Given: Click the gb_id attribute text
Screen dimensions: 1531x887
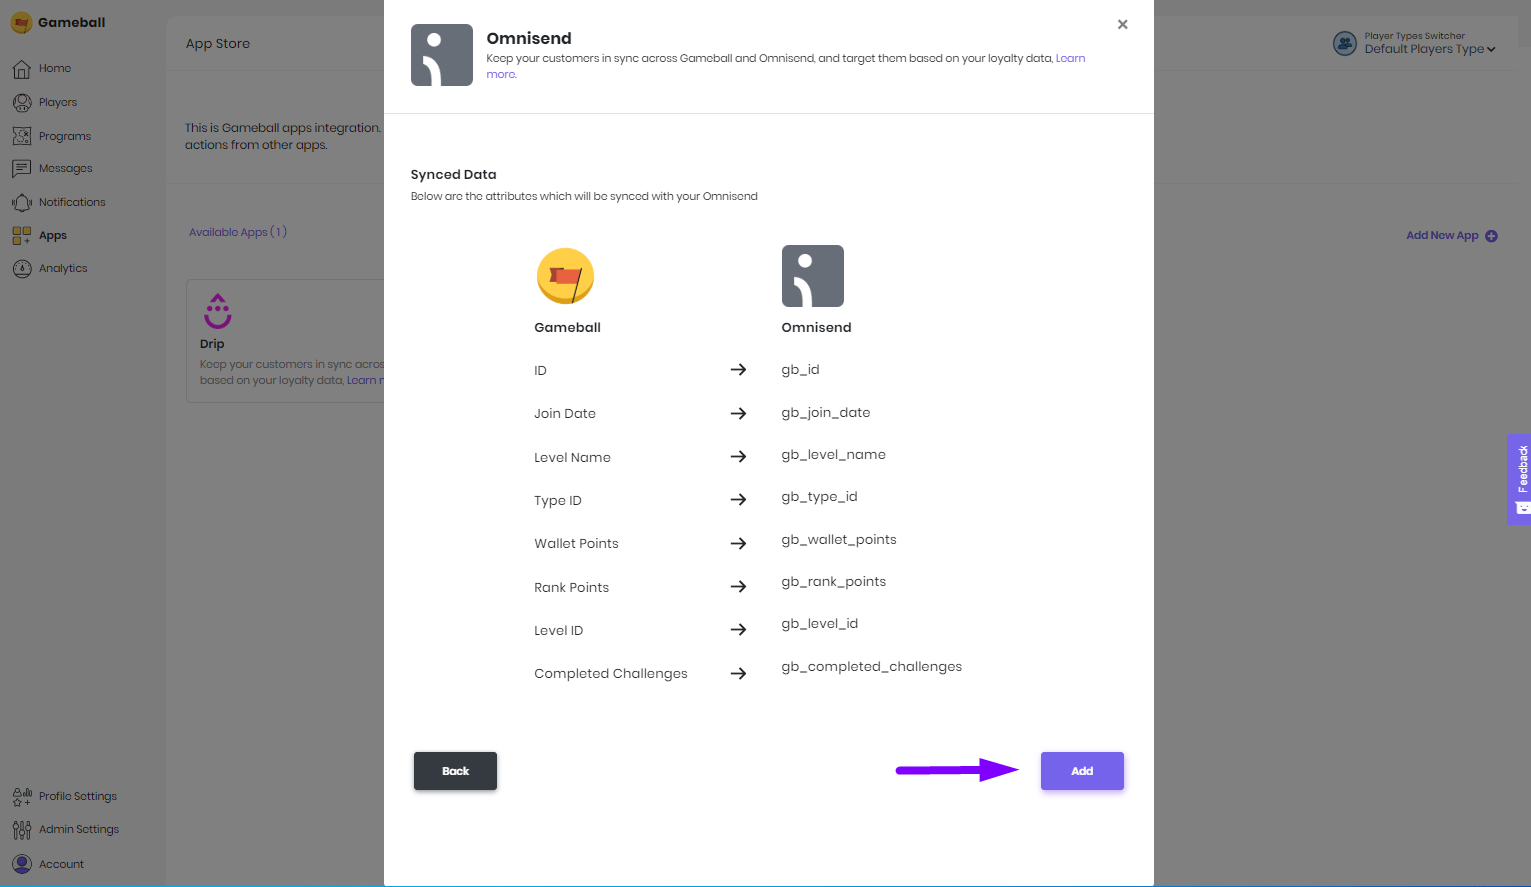Looking at the screenshot, I should [800, 370].
